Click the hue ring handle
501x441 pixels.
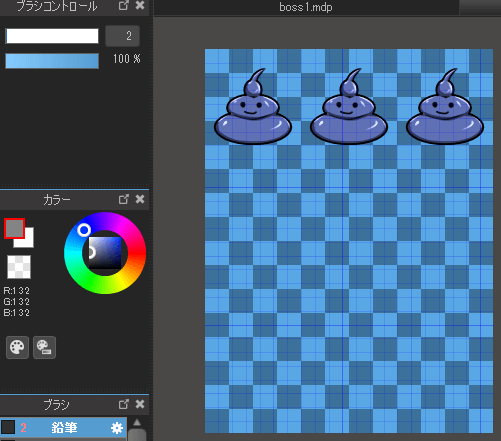[84, 230]
